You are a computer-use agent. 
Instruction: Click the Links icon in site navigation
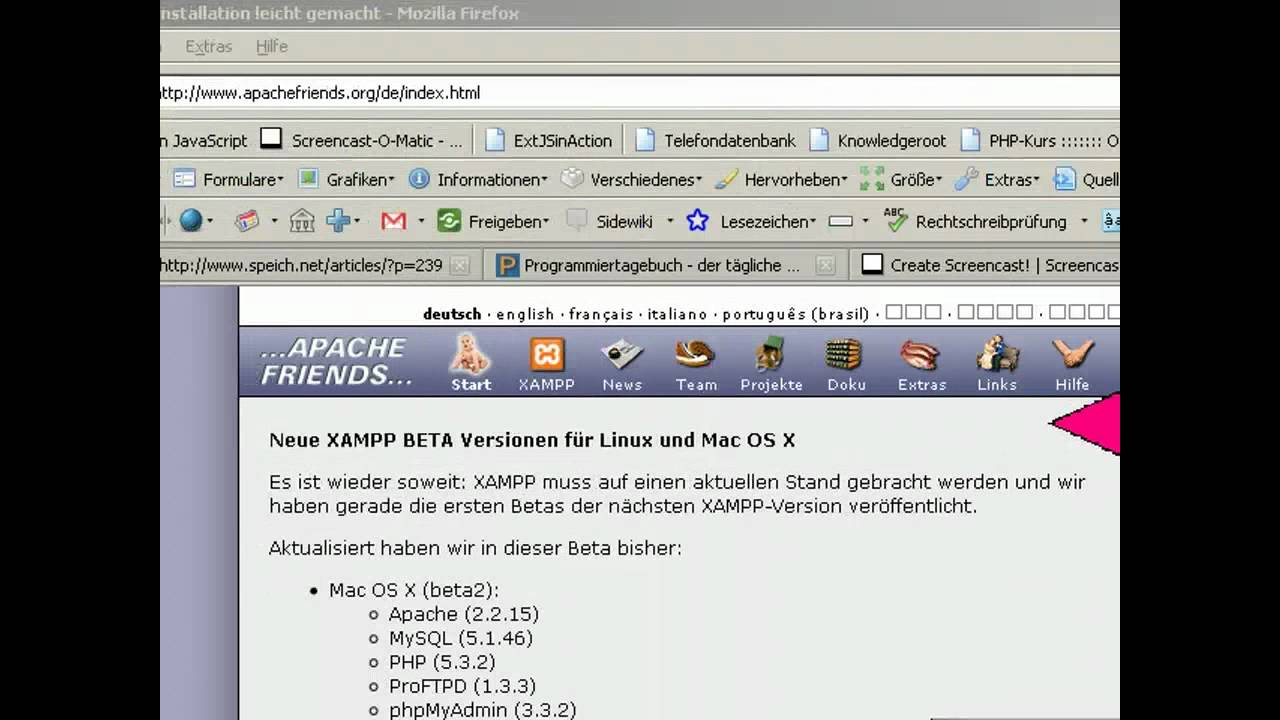tap(997, 365)
